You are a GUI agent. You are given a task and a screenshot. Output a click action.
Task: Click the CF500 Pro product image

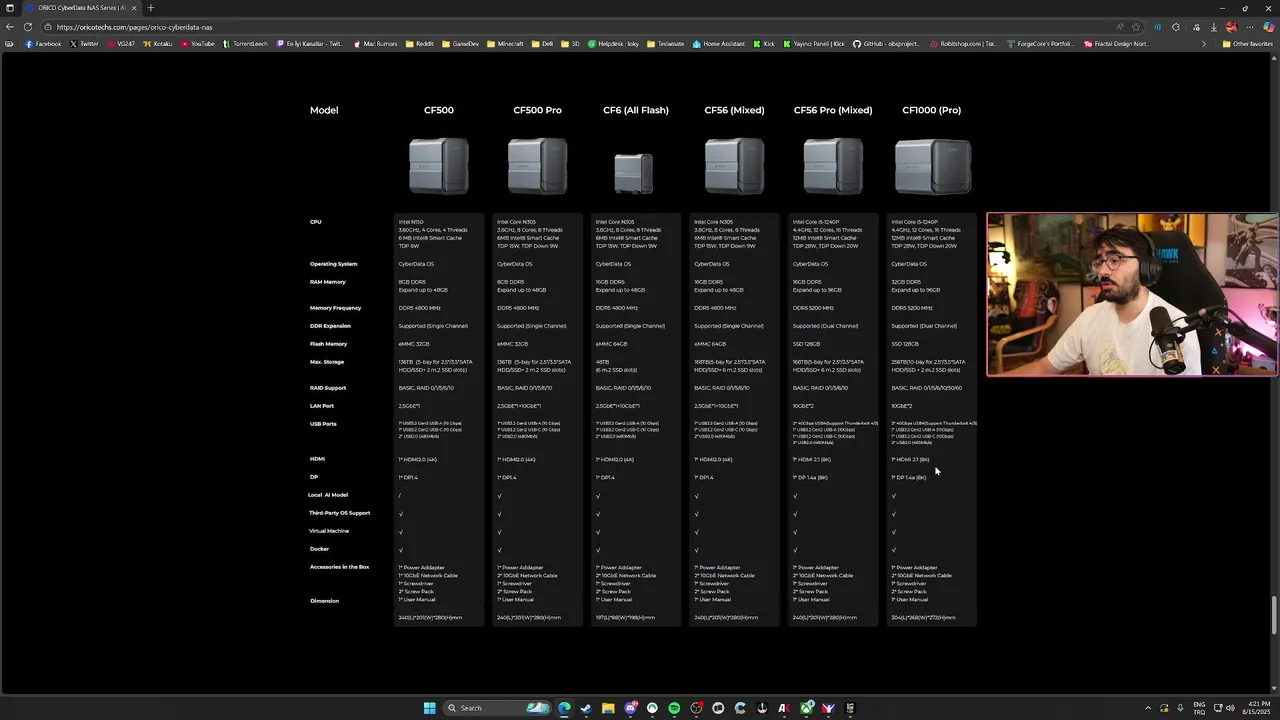pos(537,166)
